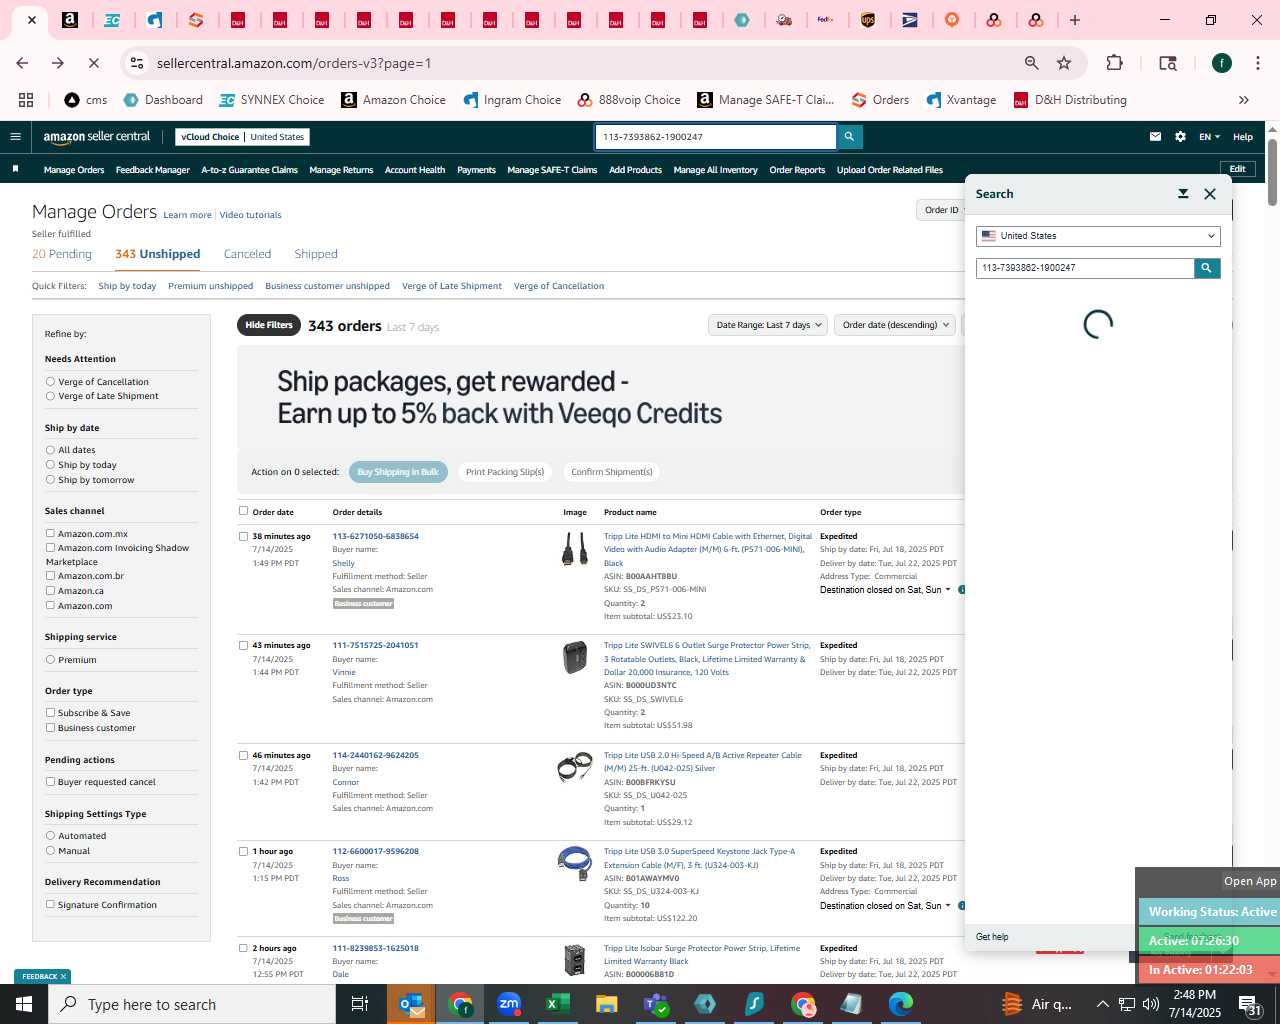
Task: Open the browser zoom magnifier icon
Action: pyautogui.click(x=1031, y=63)
